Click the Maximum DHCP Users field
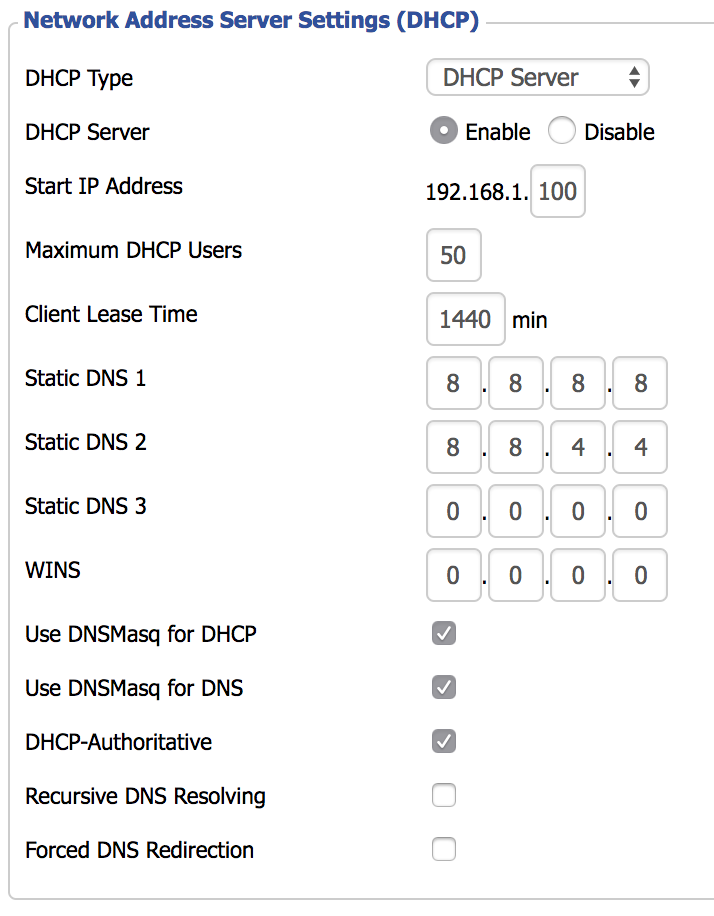 [453, 255]
